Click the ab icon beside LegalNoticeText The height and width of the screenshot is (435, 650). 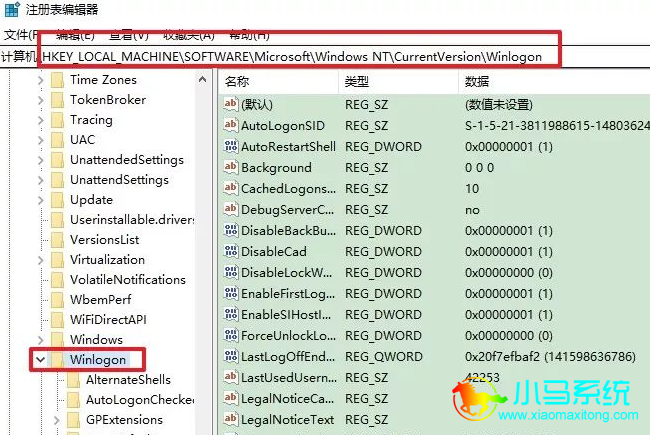coord(231,419)
